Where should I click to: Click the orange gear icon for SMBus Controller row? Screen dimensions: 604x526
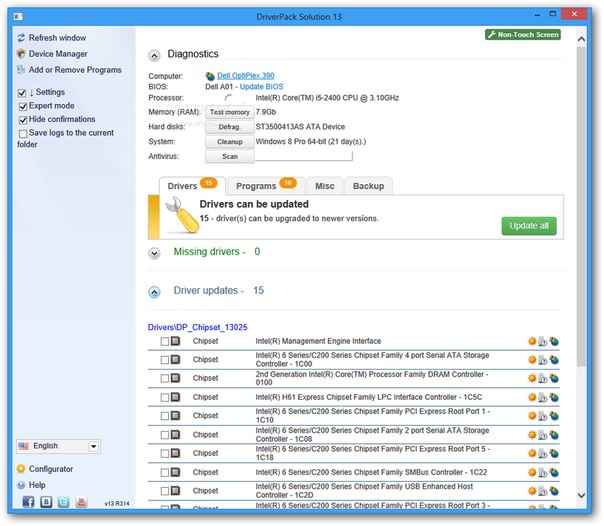(x=532, y=472)
